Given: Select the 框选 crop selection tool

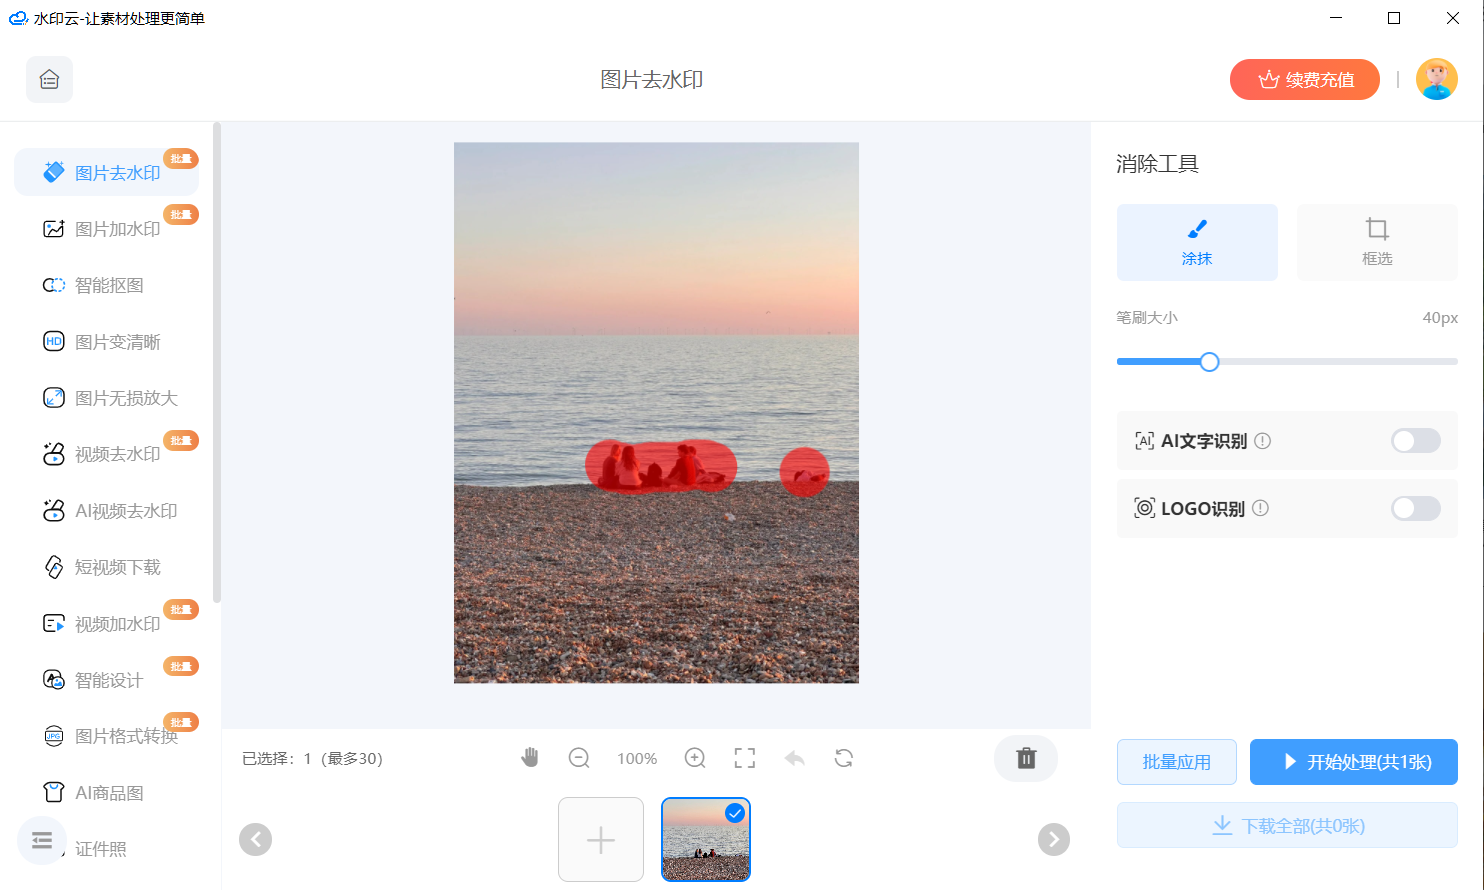Looking at the screenshot, I should tap(1377, 242).
